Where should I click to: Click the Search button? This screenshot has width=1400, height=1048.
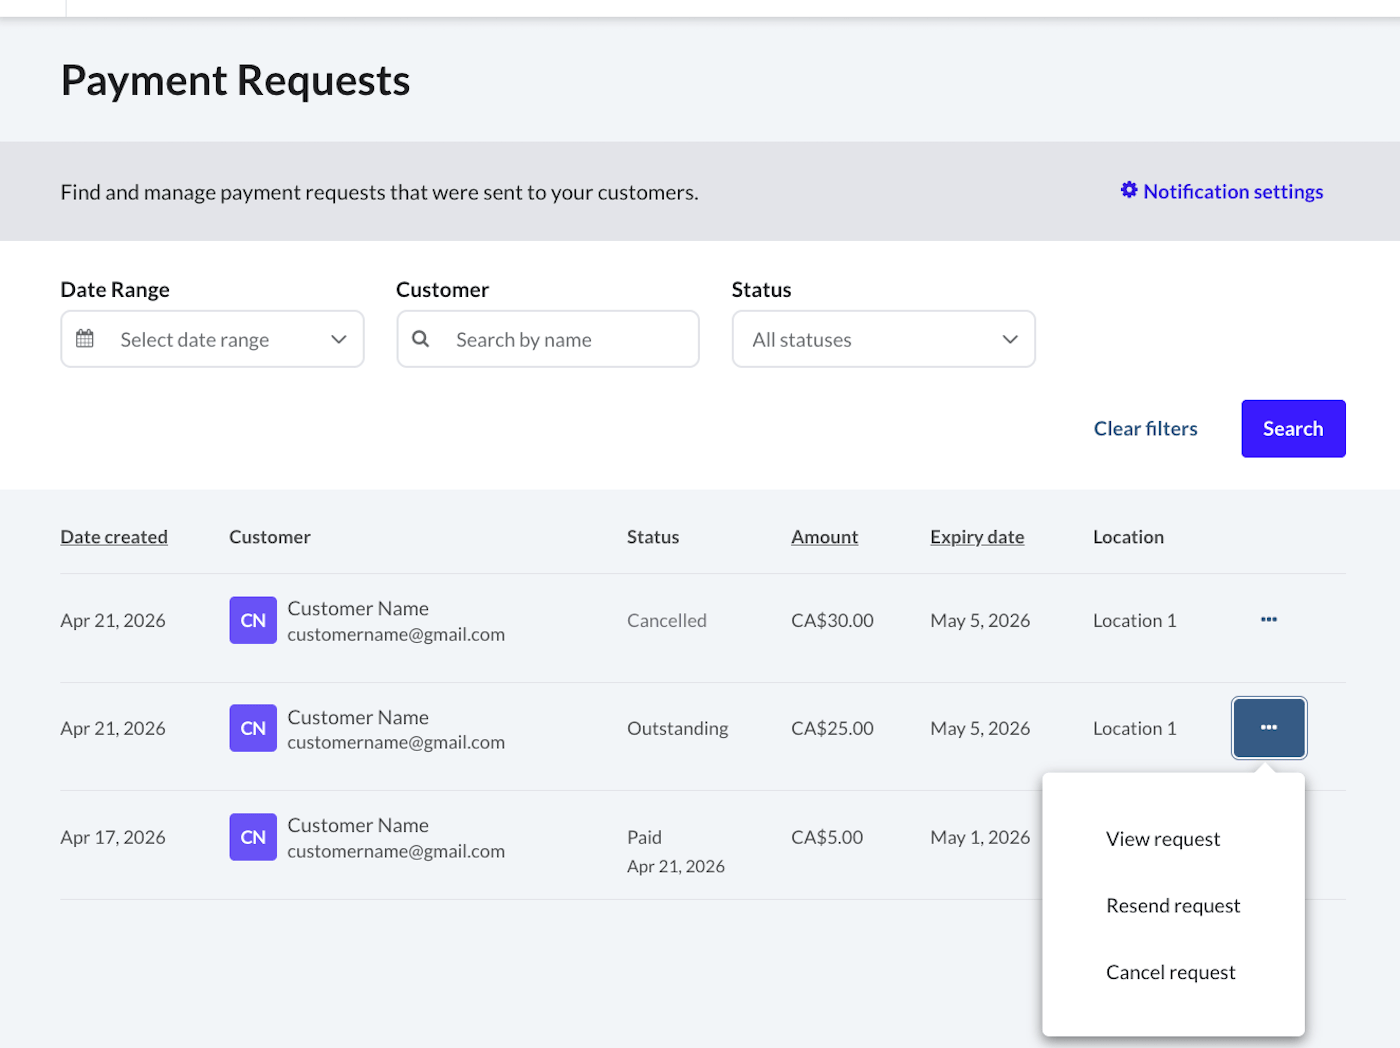(1293, 428)
